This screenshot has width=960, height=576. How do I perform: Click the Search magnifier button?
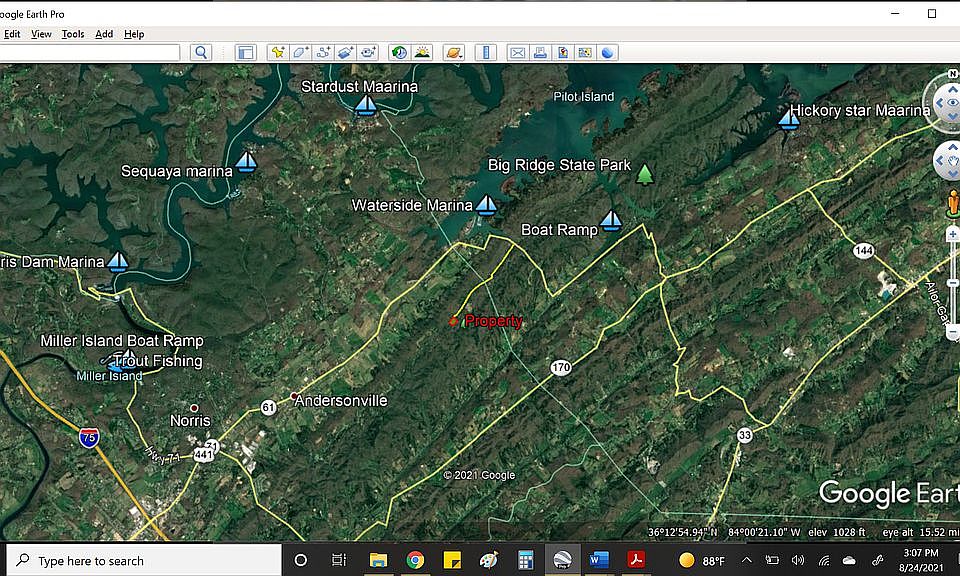200,53
